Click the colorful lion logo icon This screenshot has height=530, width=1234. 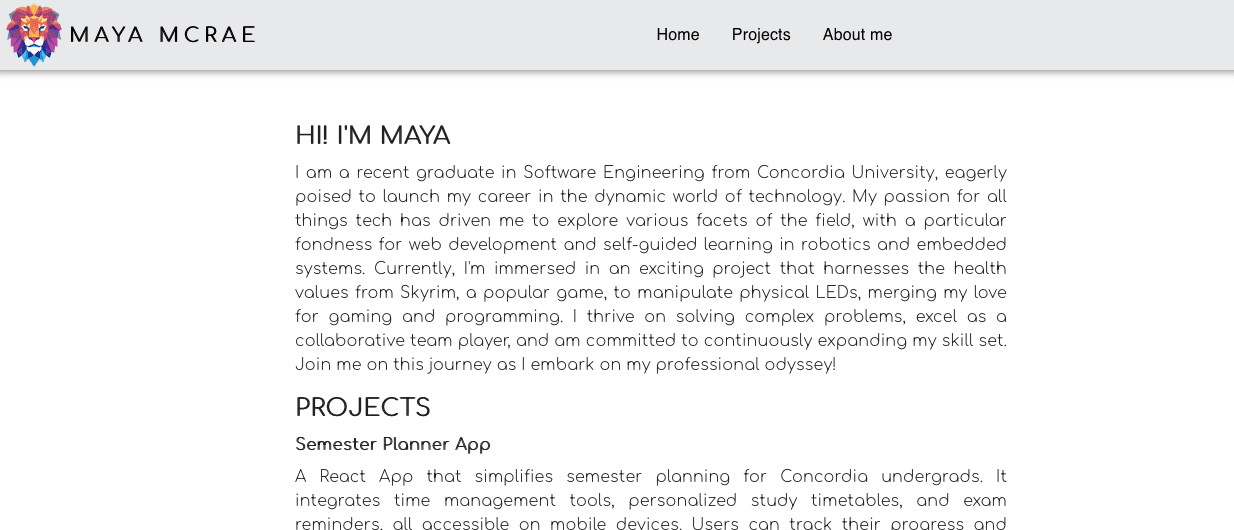point(33,35)
